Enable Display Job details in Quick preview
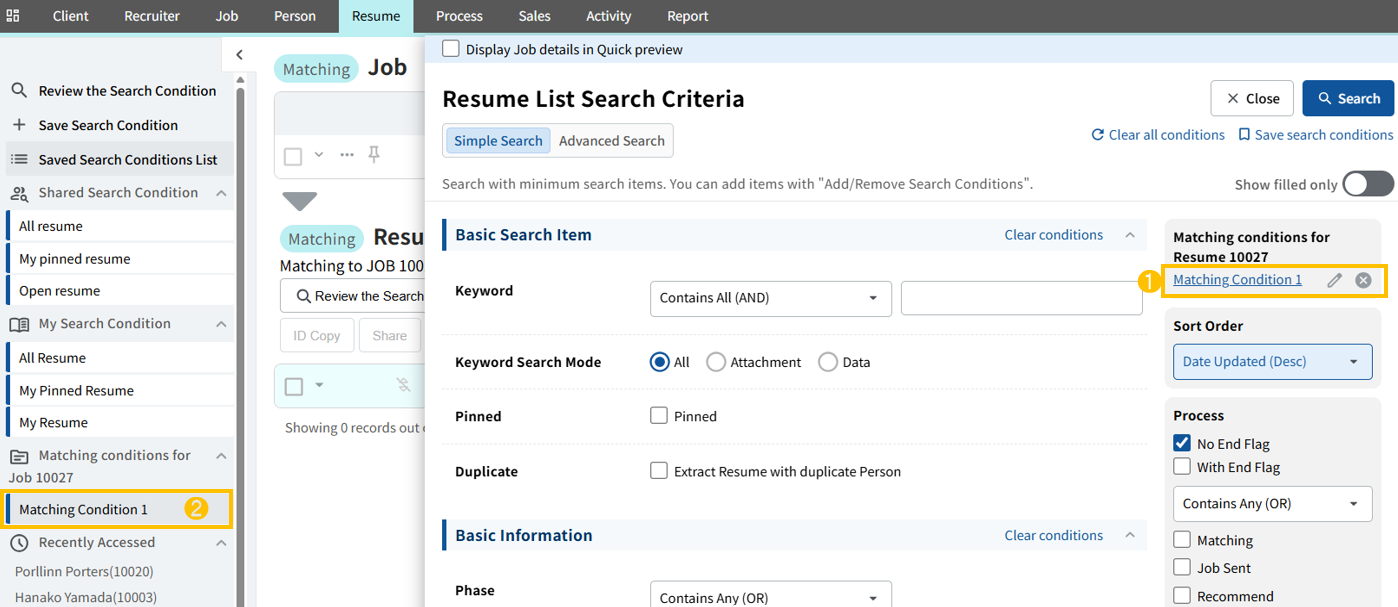Screen dimensions: 1398x607 (x=451, y=49)
